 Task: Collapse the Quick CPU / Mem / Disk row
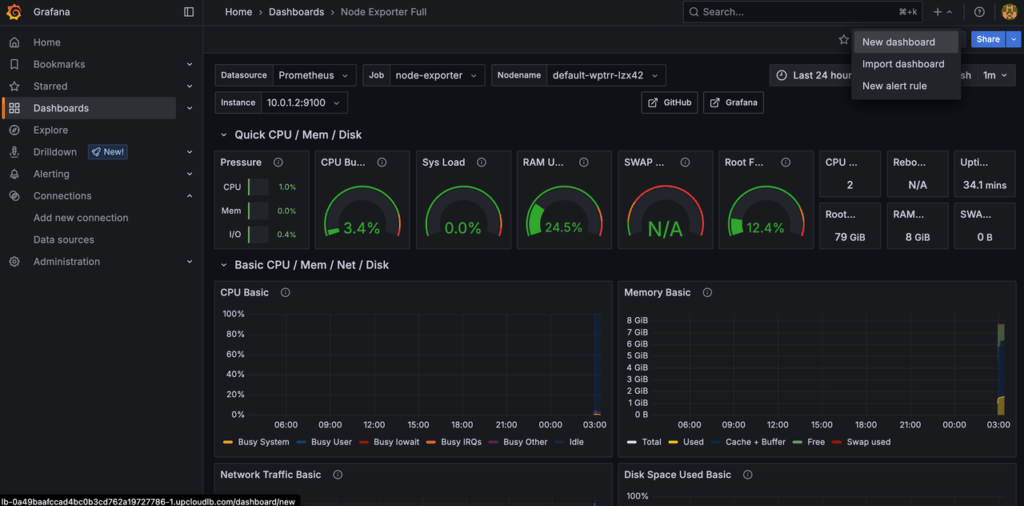pos(223,135)
